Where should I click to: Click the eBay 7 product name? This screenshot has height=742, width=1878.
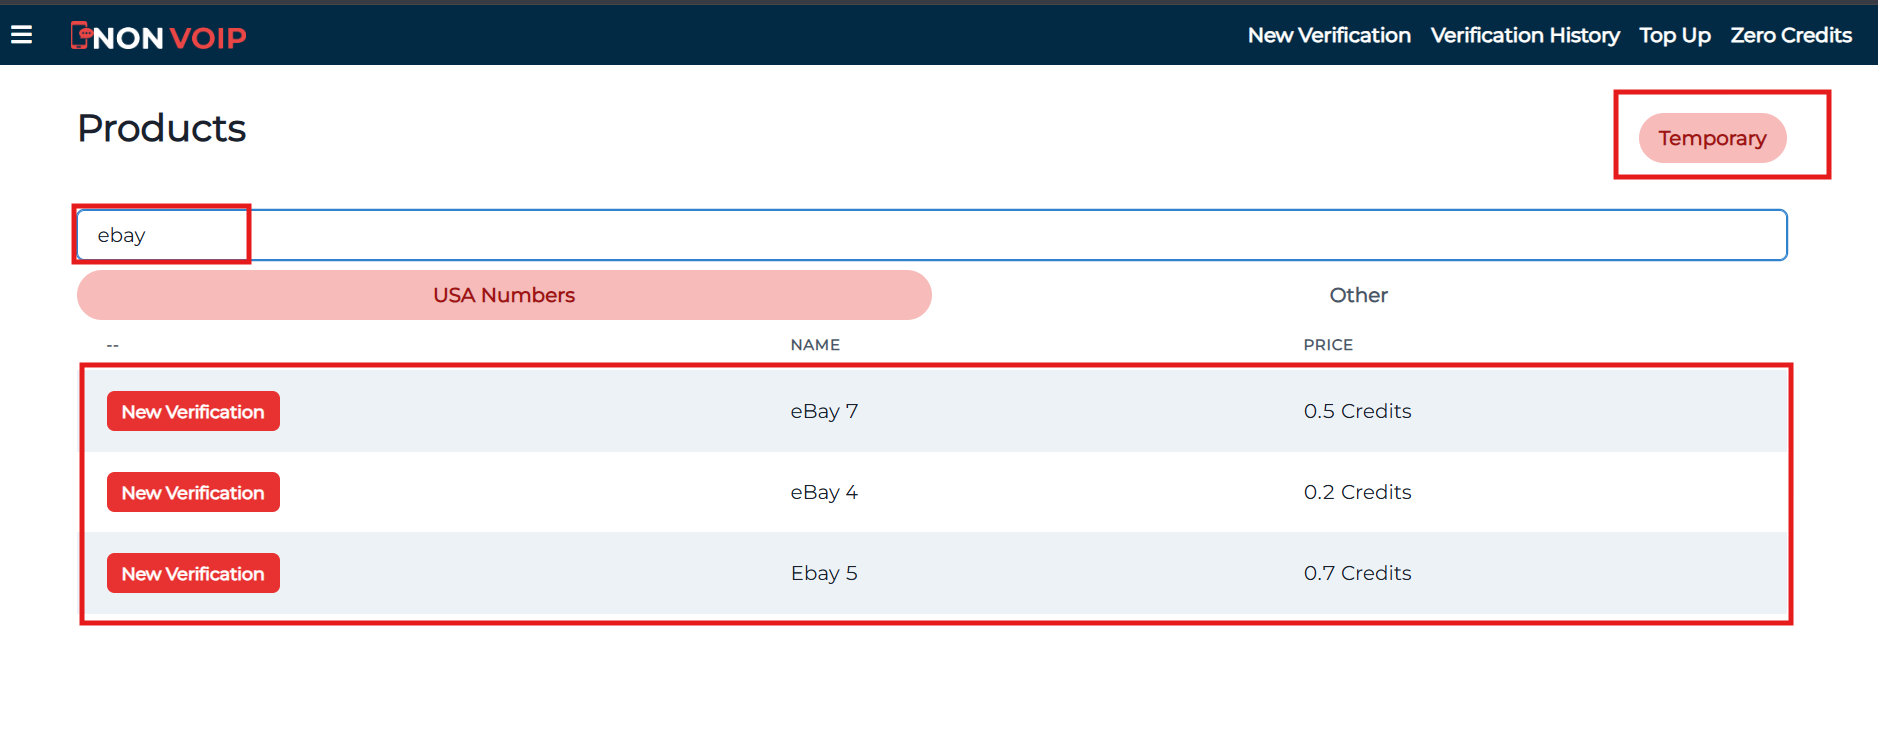(824, 411)
